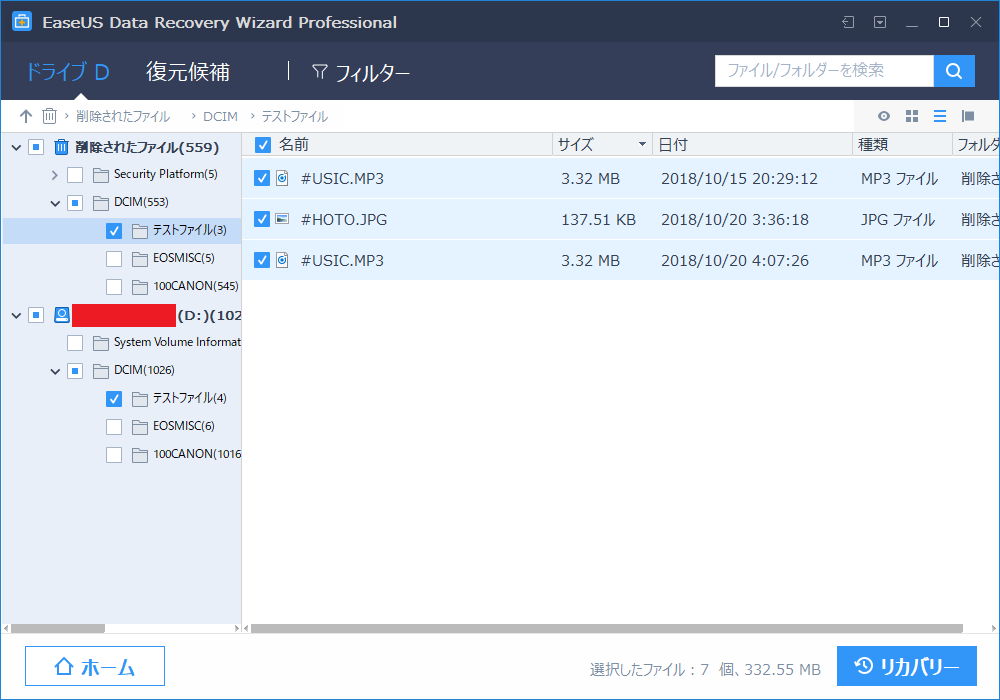Click the #HOTO.JPG image file icon
The height and width of the screenshot is (700, 1000).
click(282, 219)
